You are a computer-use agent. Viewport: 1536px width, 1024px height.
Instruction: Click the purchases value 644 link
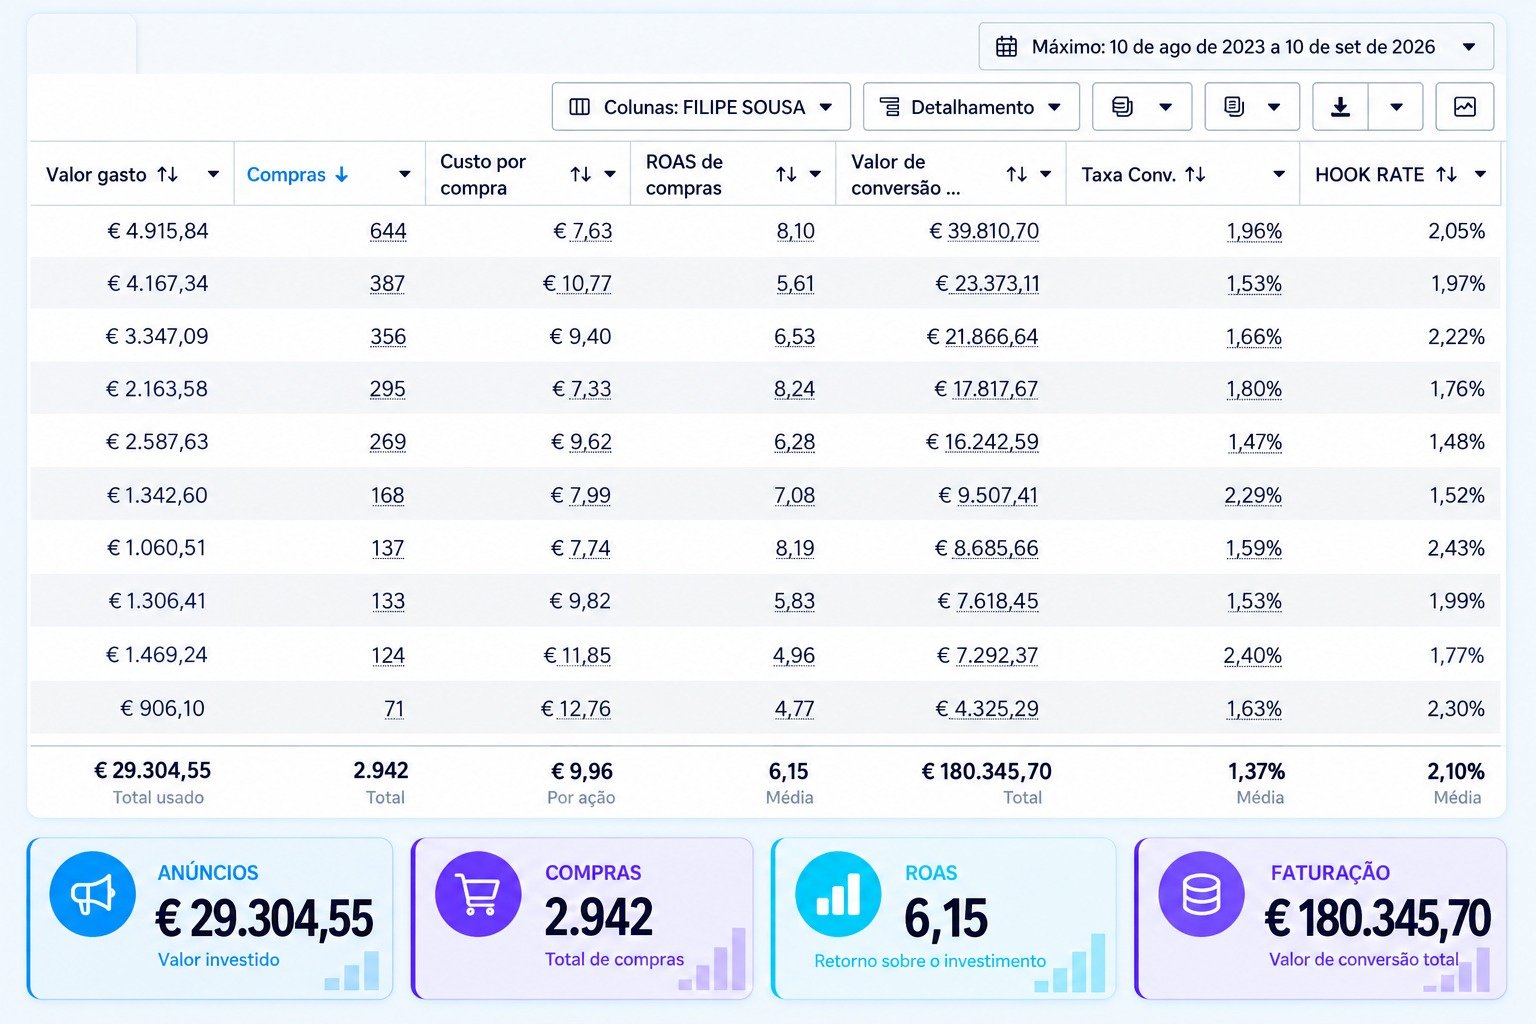(388, 231)
